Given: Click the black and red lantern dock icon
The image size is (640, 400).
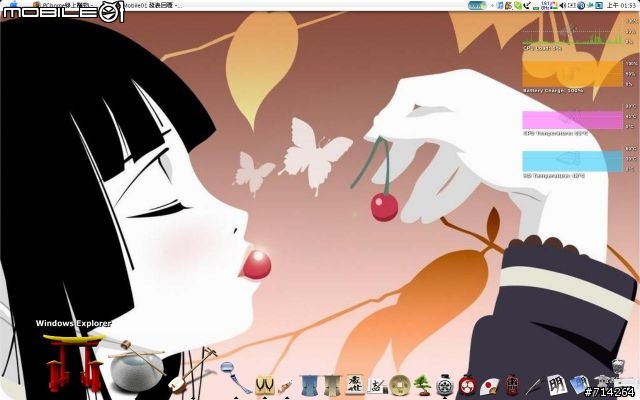Looking at the screenshot, I should [x=511, y=385].
